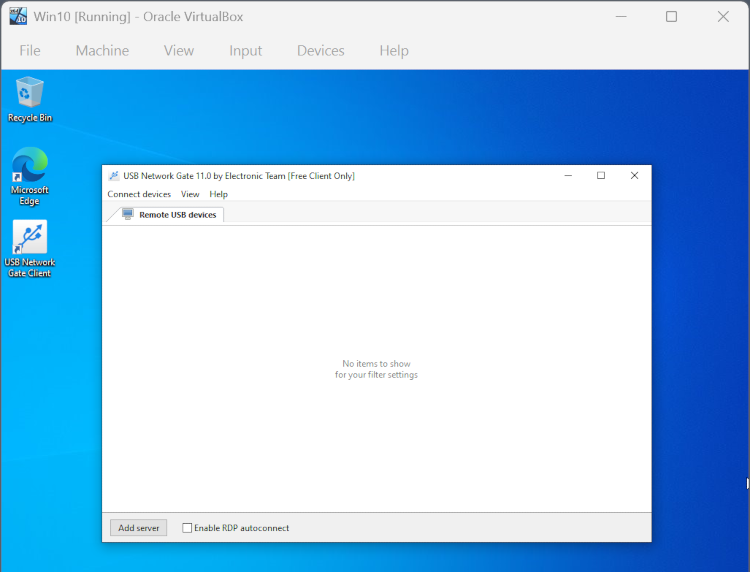Launch the Microsoft Edge desktop shortcut

[x=30, y=176]
